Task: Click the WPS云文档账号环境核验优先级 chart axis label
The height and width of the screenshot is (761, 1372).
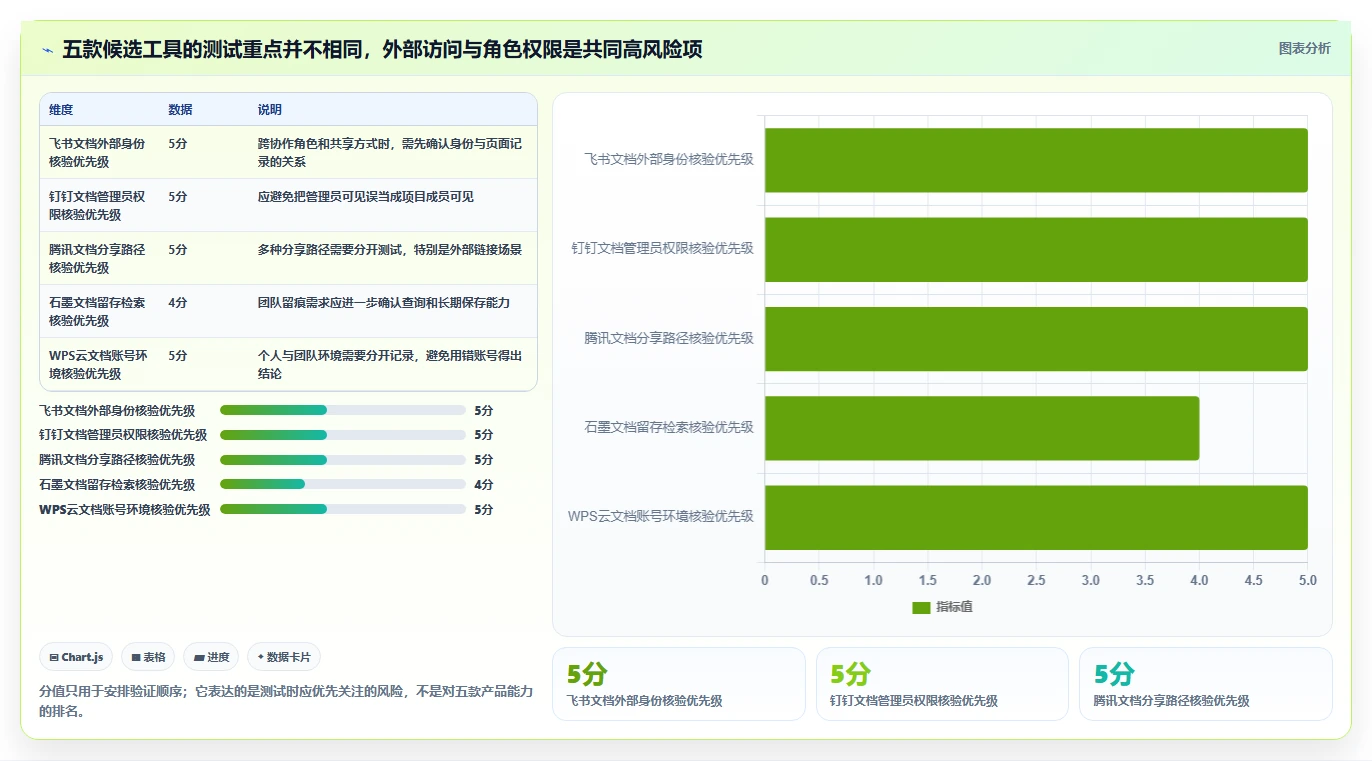Action: (x=661, y=517)
